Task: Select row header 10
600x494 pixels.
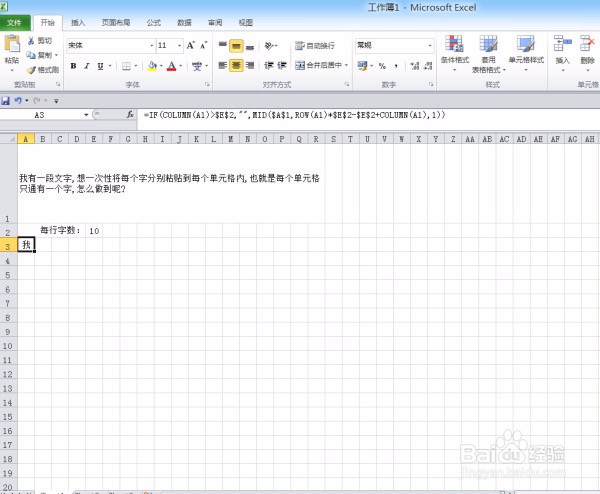Action: pyautogui.click(x=8, y=346)
